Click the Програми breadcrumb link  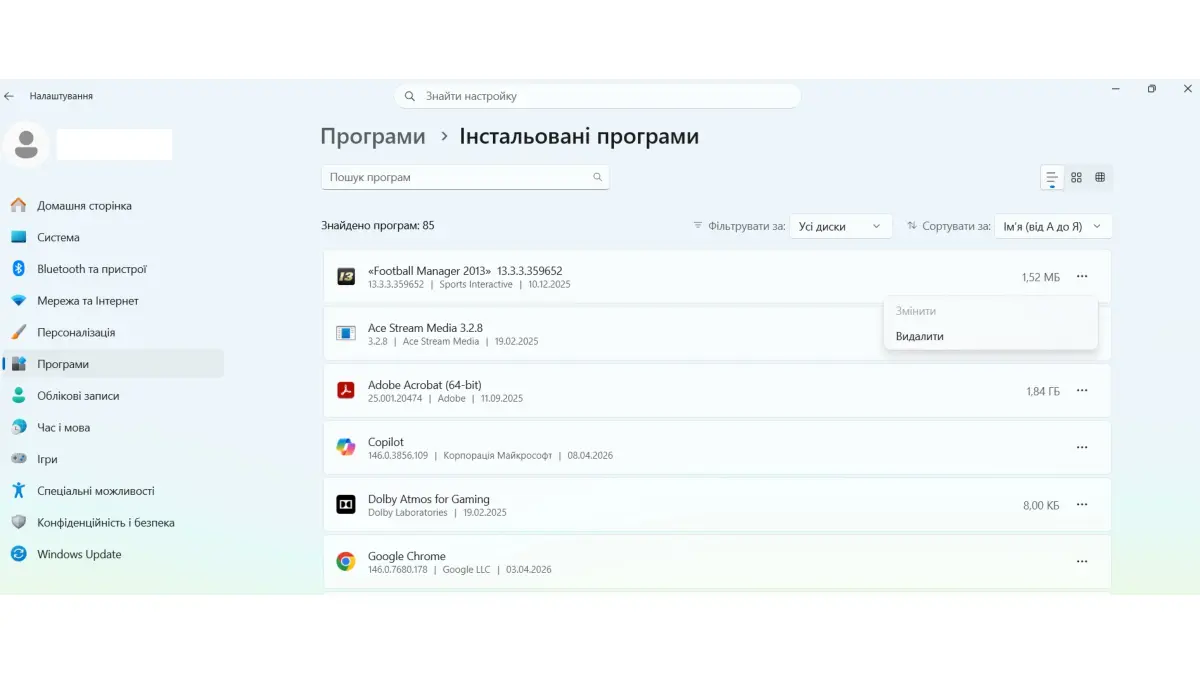pyautogui.click(x=373, y=137)
